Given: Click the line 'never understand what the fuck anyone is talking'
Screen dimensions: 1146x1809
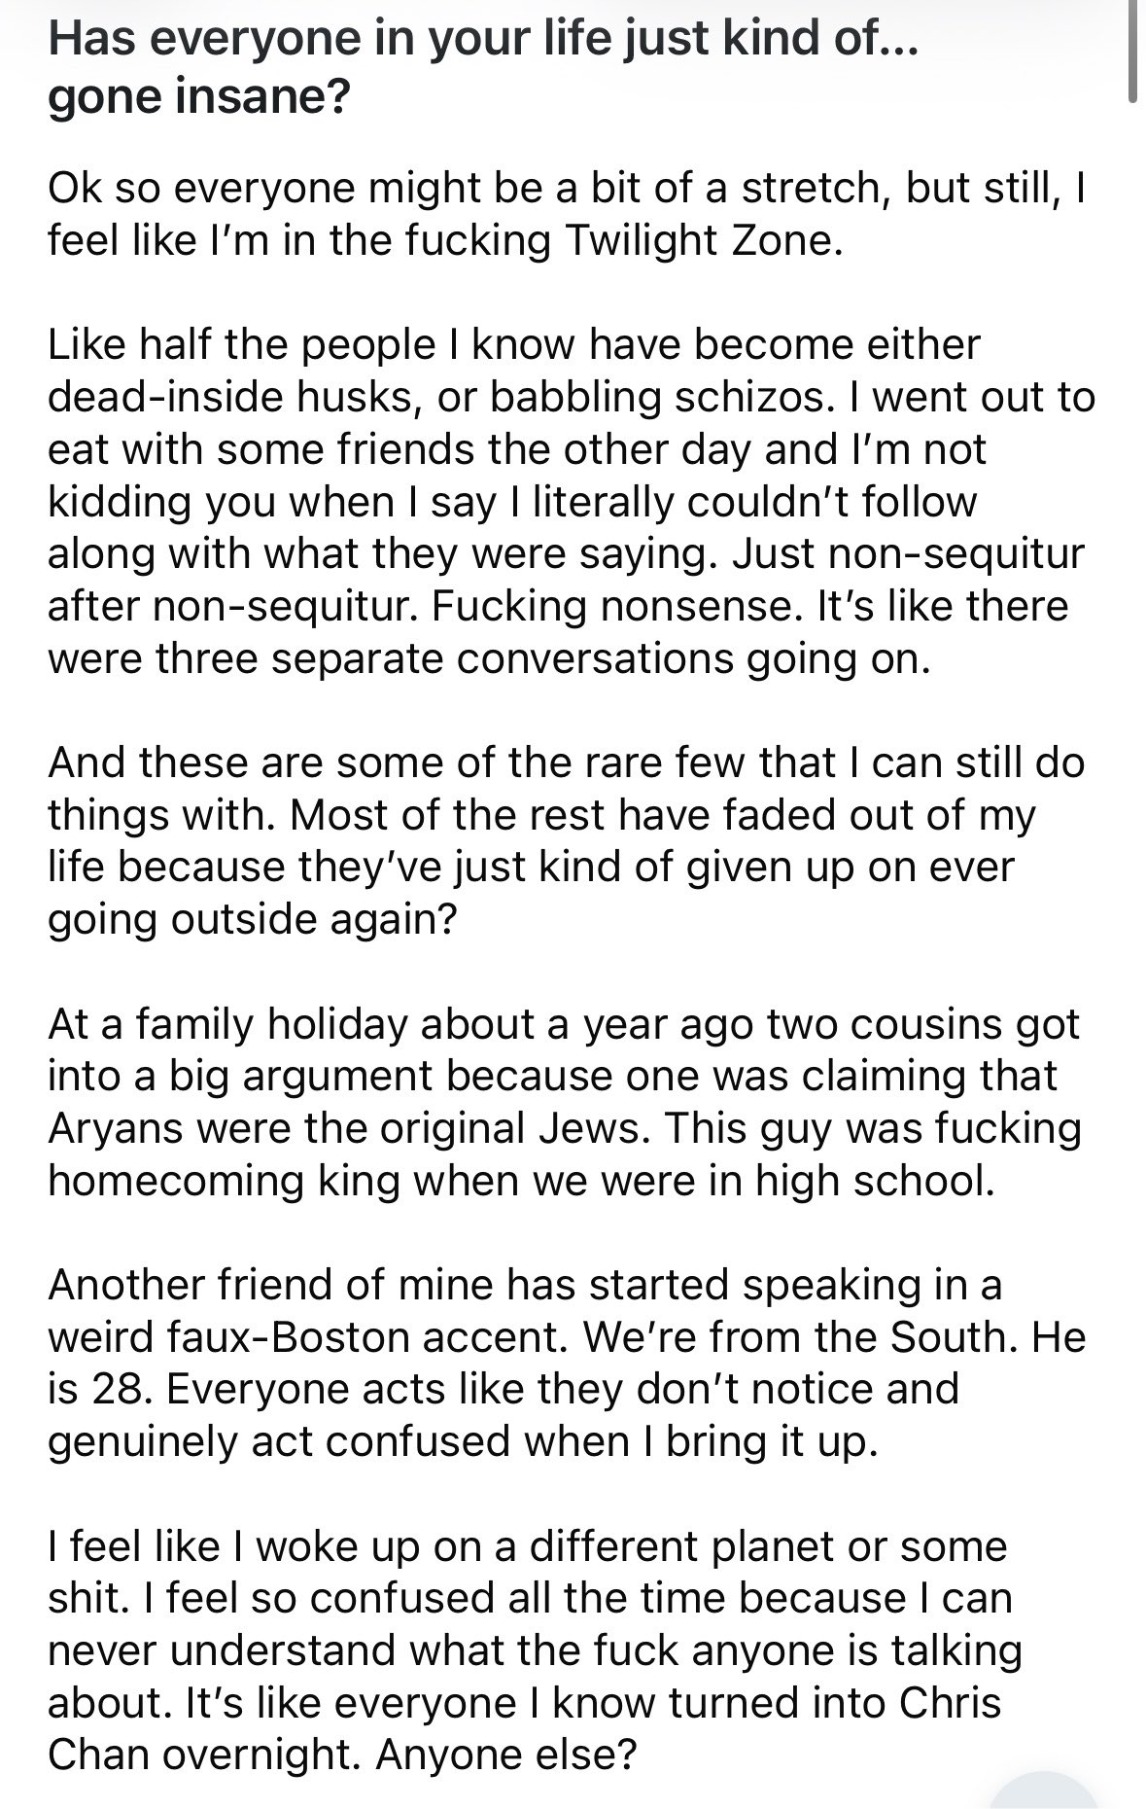Looking at the screenshot, I should [x=535, y=1650].
